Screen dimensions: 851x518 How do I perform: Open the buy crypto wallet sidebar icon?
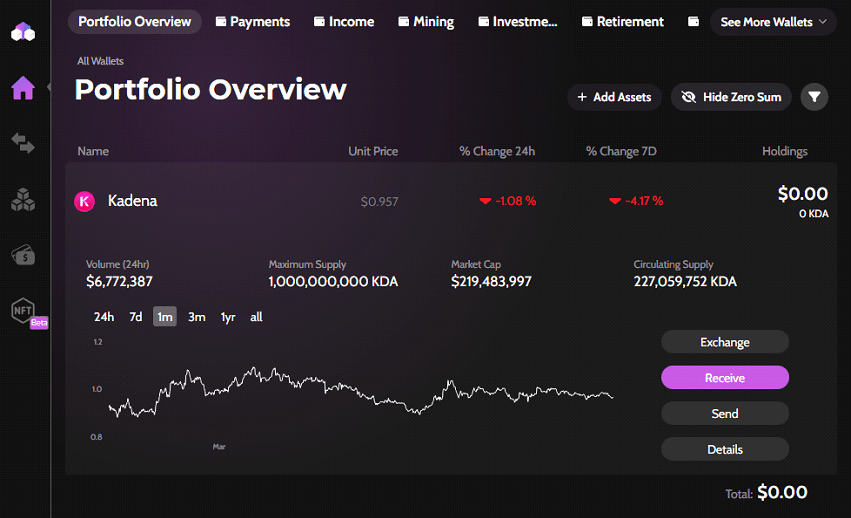(x=23, y=255)
